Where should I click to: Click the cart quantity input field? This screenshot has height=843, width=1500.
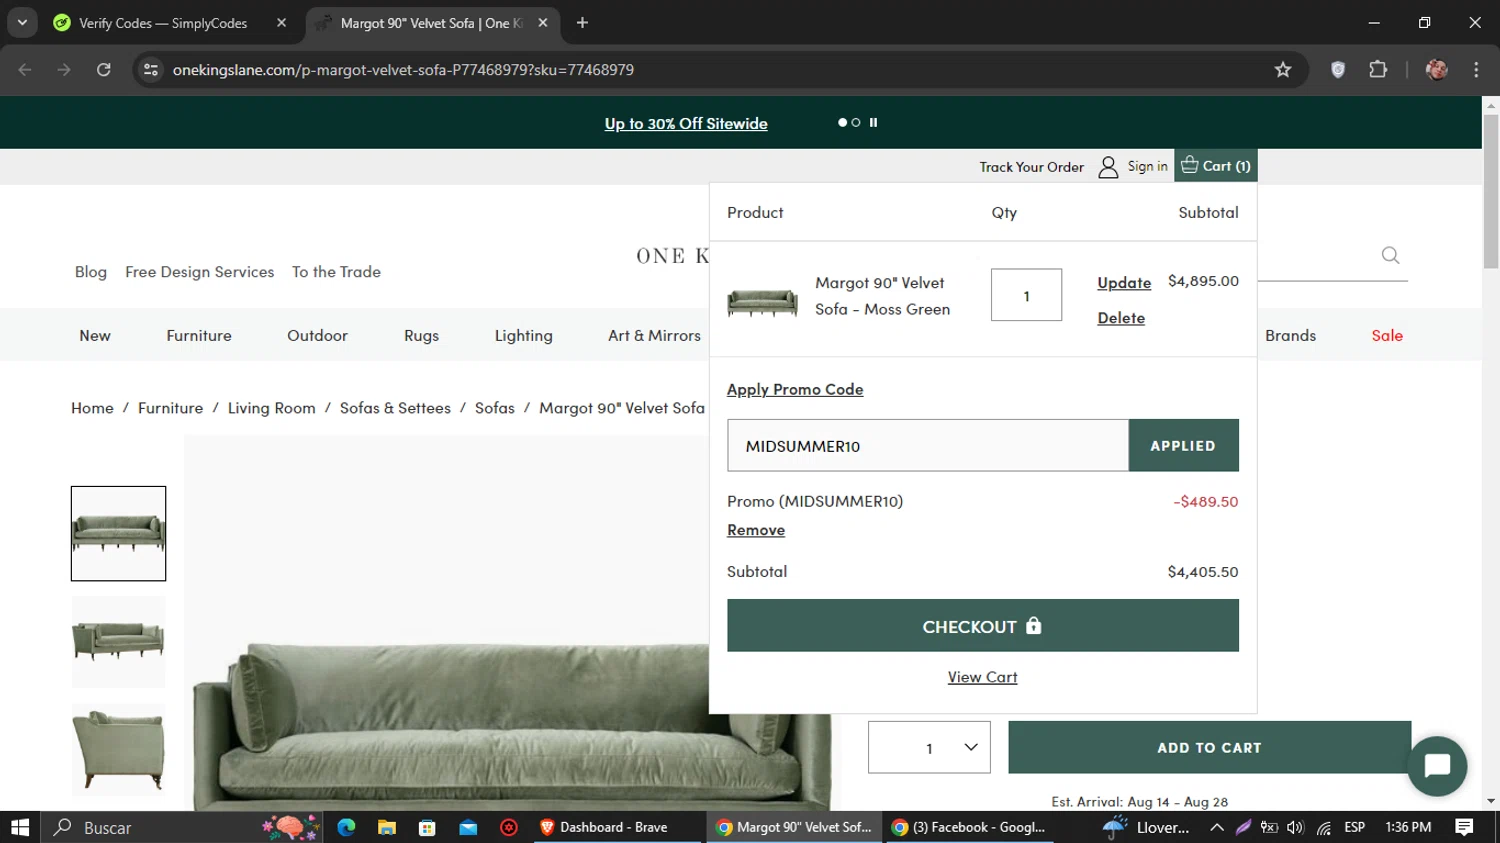(1026, 295)
